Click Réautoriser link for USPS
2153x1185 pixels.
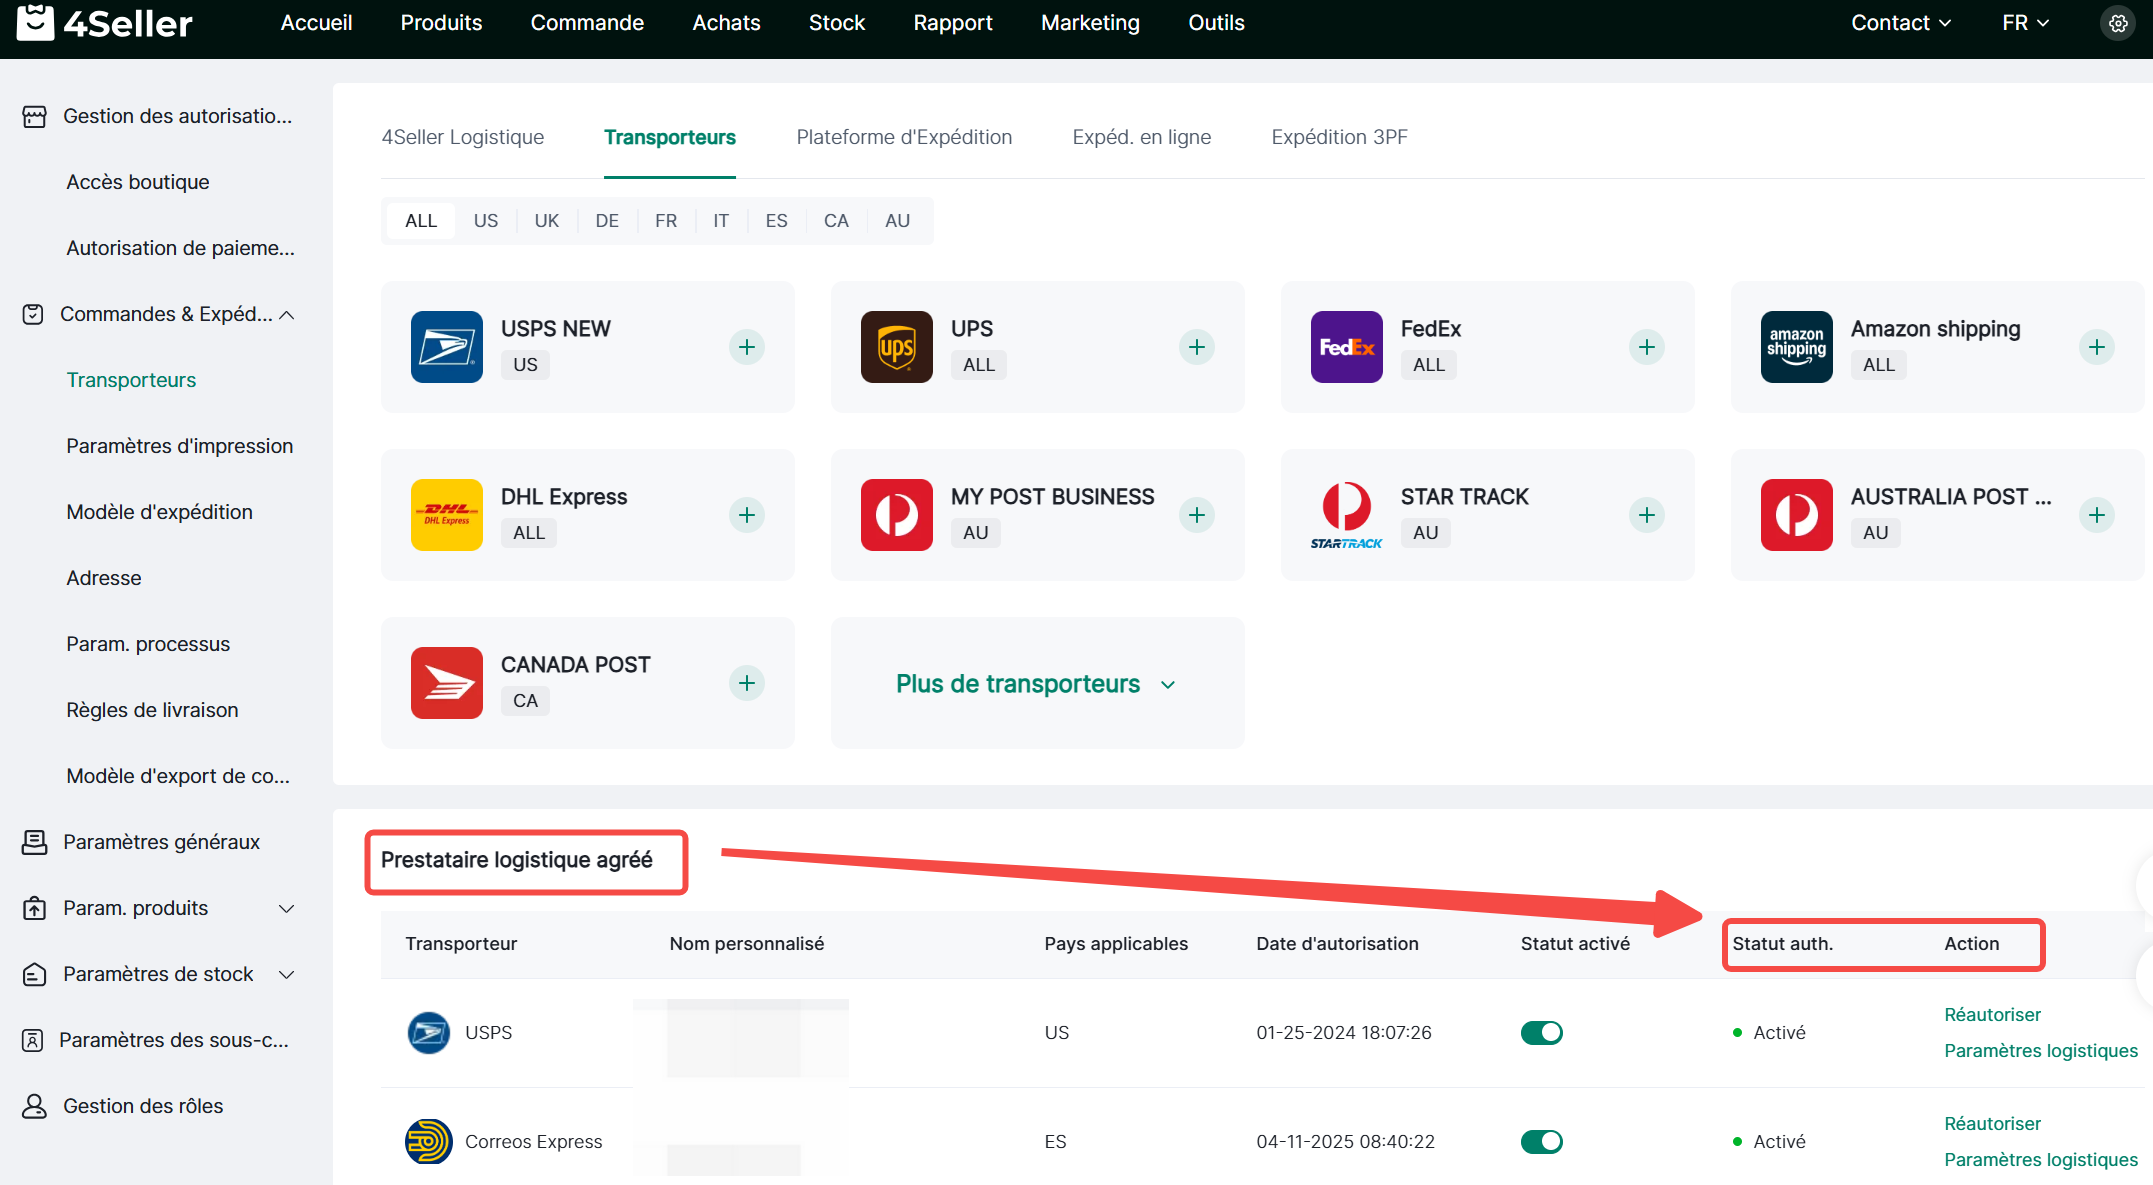[x=1992, y=1014]
